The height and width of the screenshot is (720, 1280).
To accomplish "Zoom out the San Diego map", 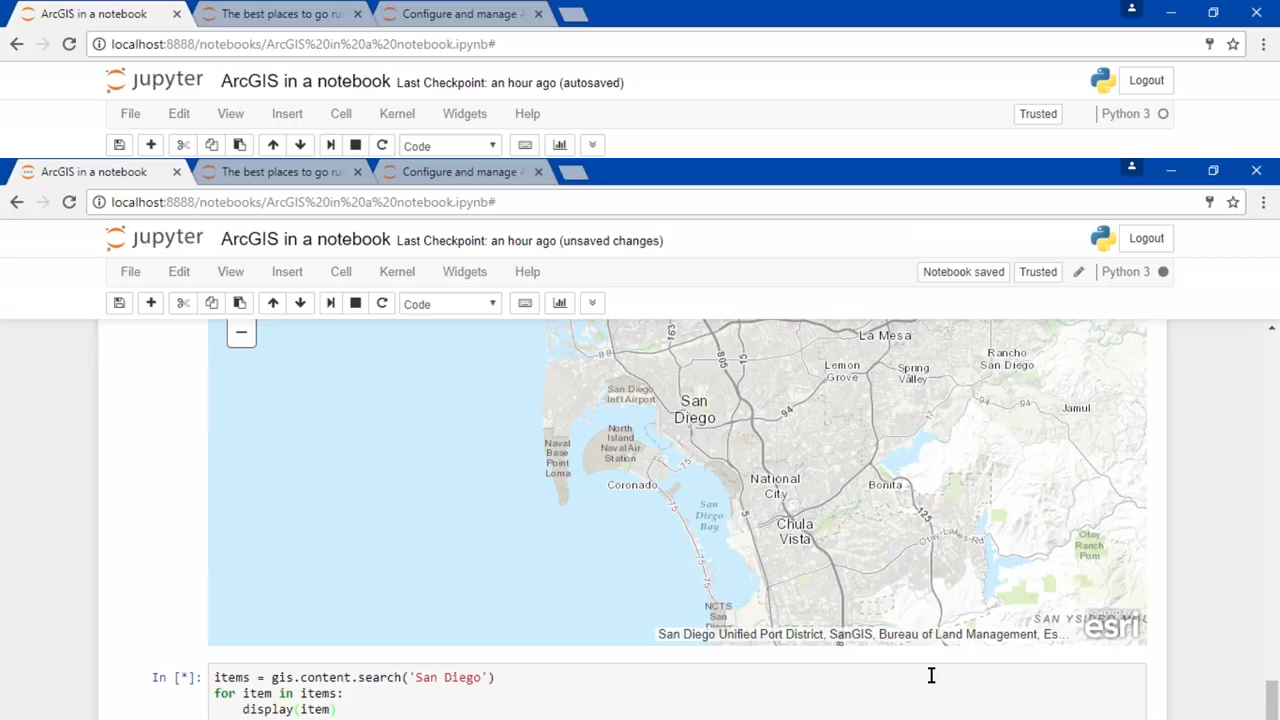I will pyautogui.click(x=241, y=333).
